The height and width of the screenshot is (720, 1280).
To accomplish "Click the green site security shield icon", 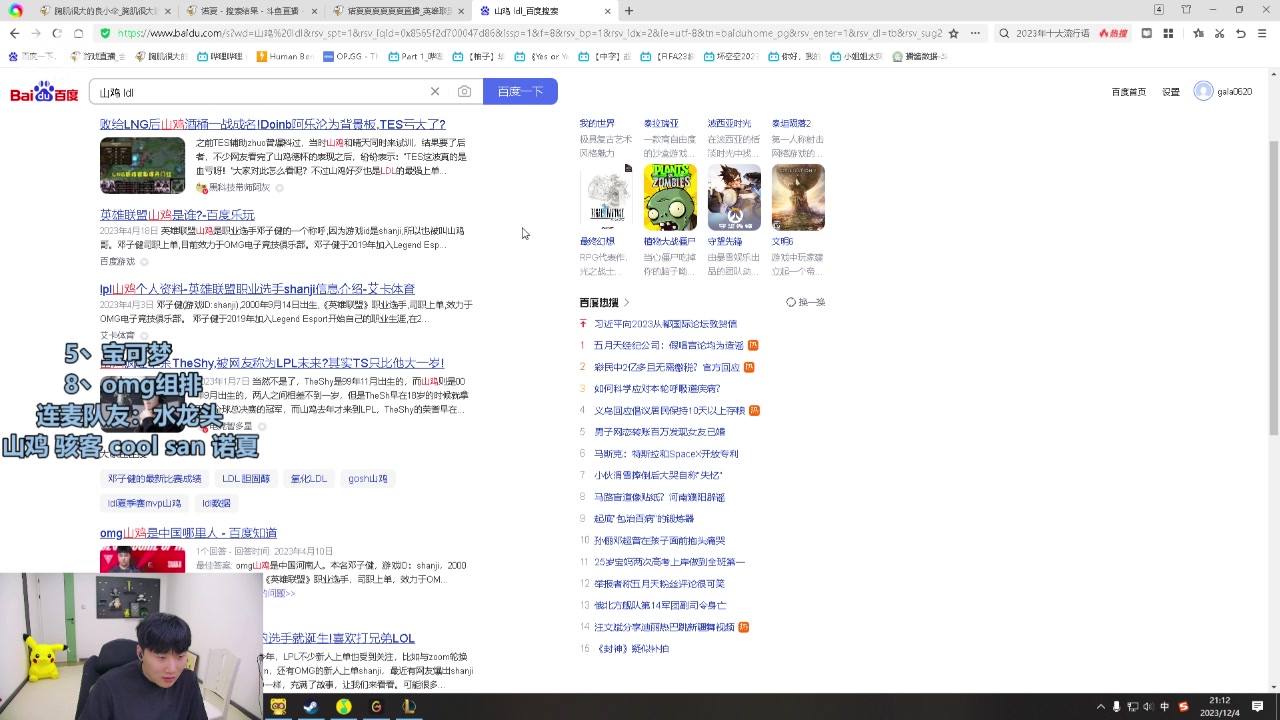I will [x=105, y=33].
